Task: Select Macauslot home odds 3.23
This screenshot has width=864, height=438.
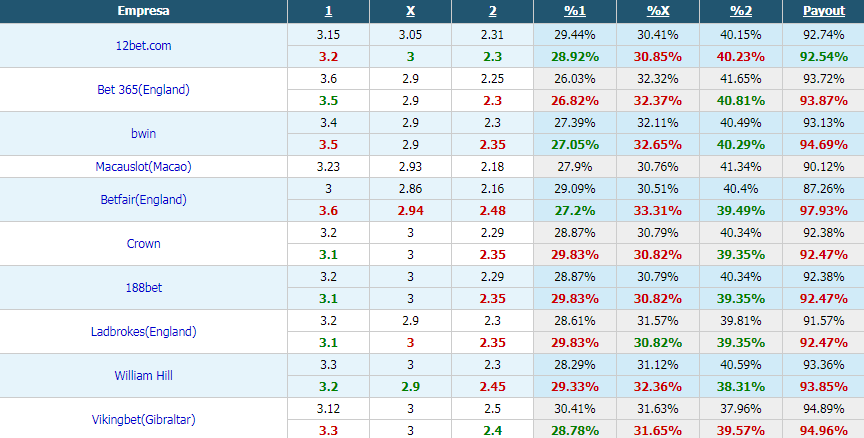Action: coord(328,167)
